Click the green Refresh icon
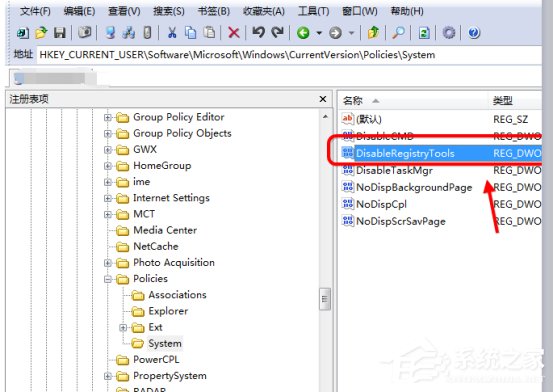Viewport: 554px width, 392px height. (424, 33)
